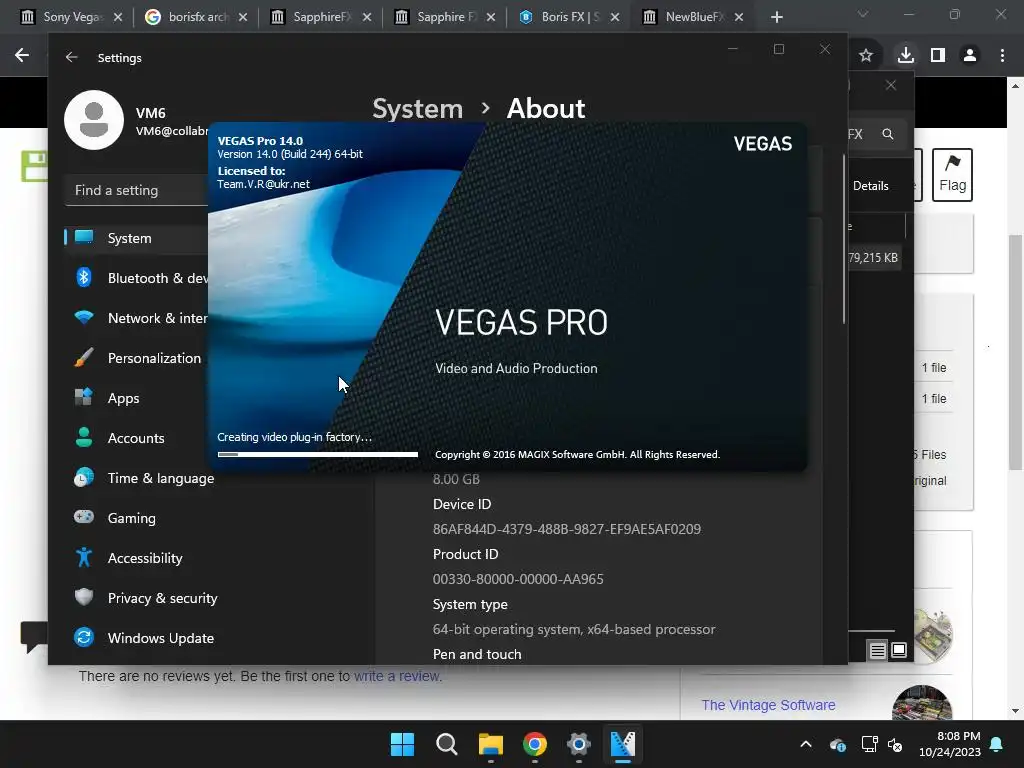This screenshot has height=768, width=1024.
Task: Click the Apps icon in Settings sidebar
Action: 84,398
